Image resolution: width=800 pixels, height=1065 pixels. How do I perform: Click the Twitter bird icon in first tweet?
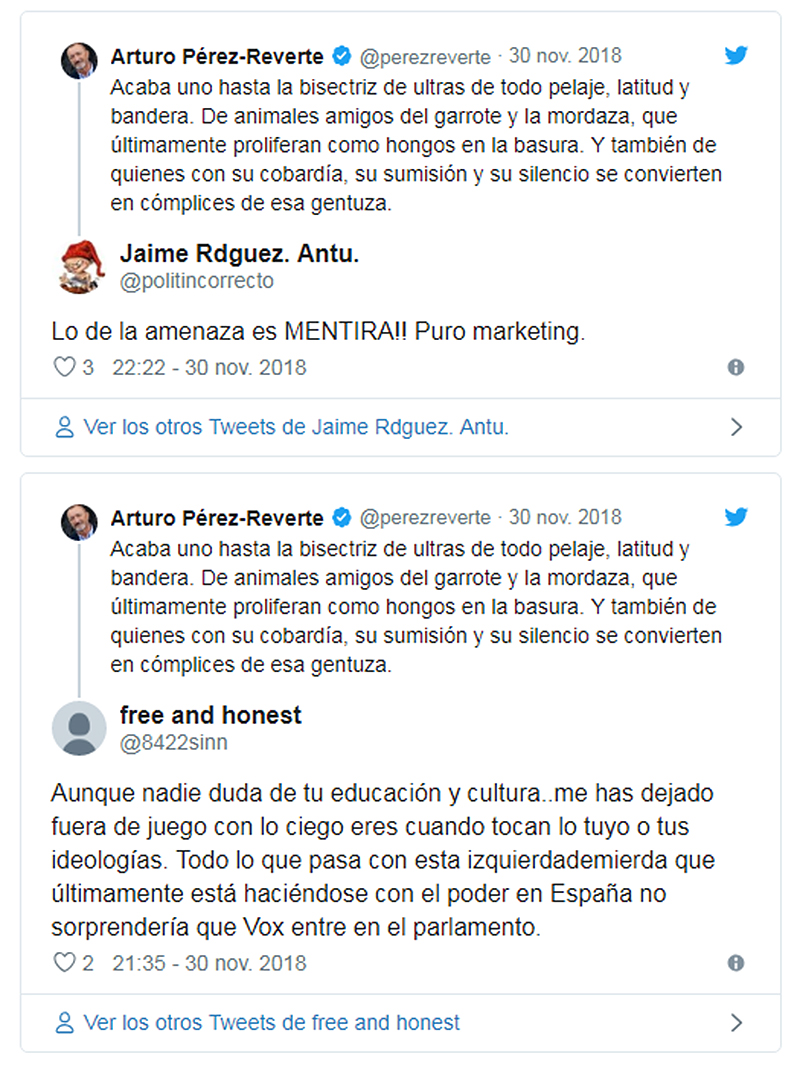735,55
